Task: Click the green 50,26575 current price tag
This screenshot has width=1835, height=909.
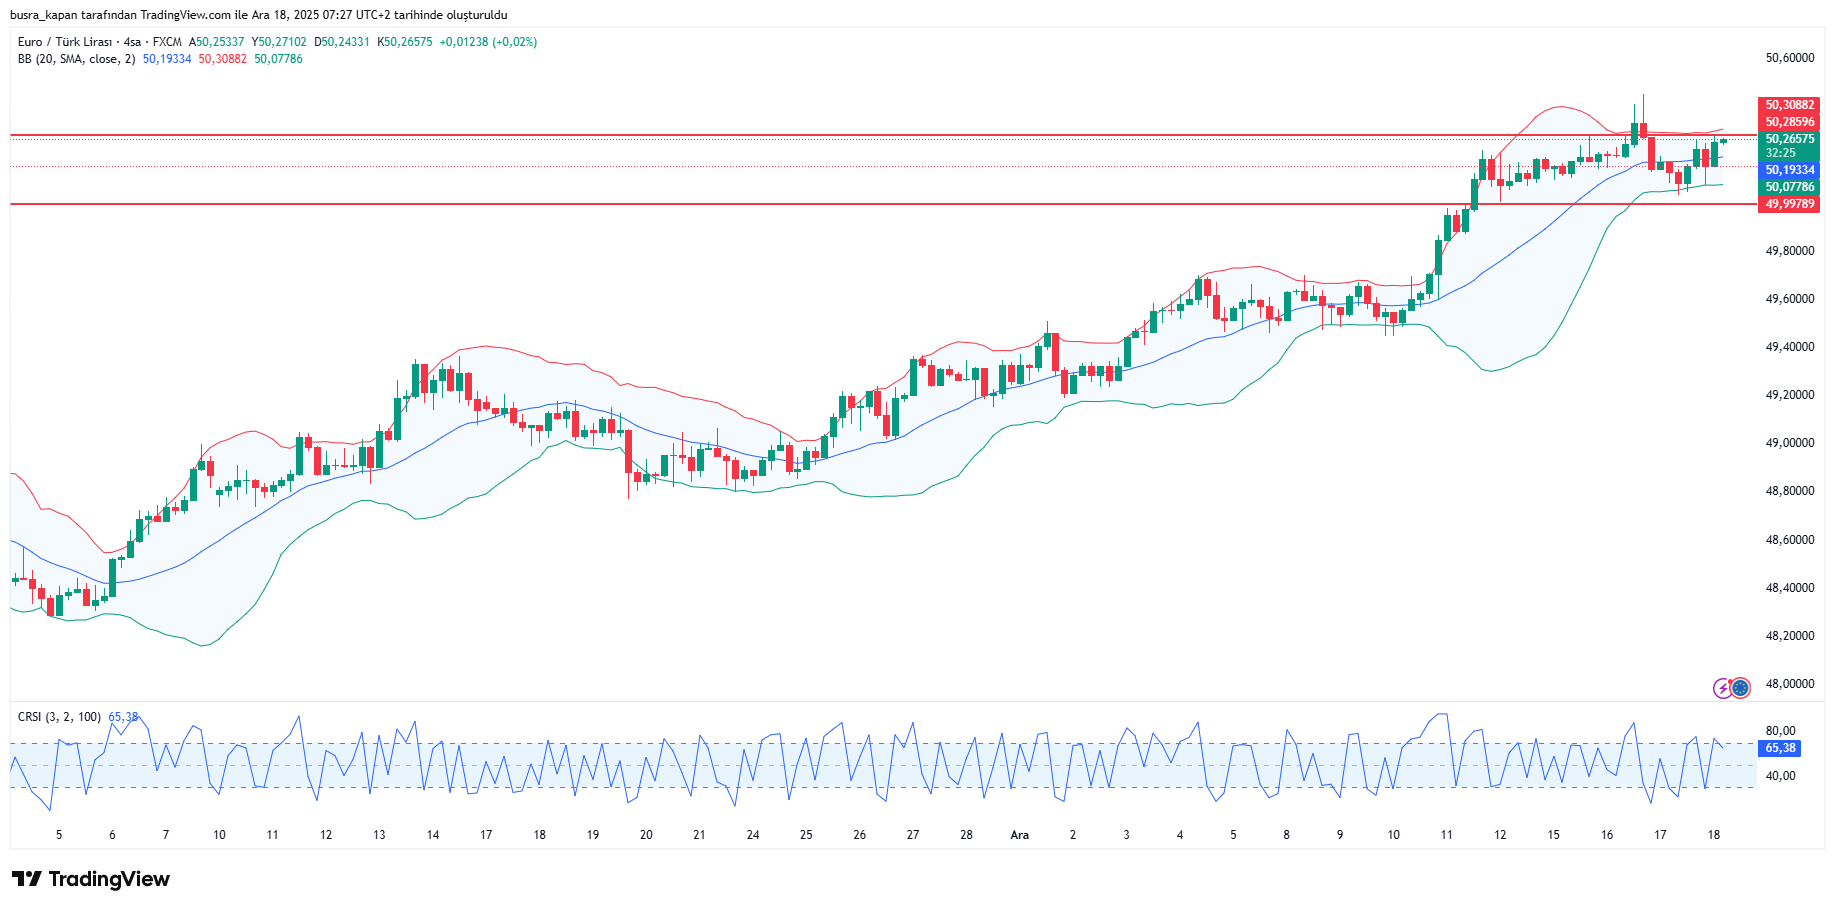Action: tap(1789, 139)
